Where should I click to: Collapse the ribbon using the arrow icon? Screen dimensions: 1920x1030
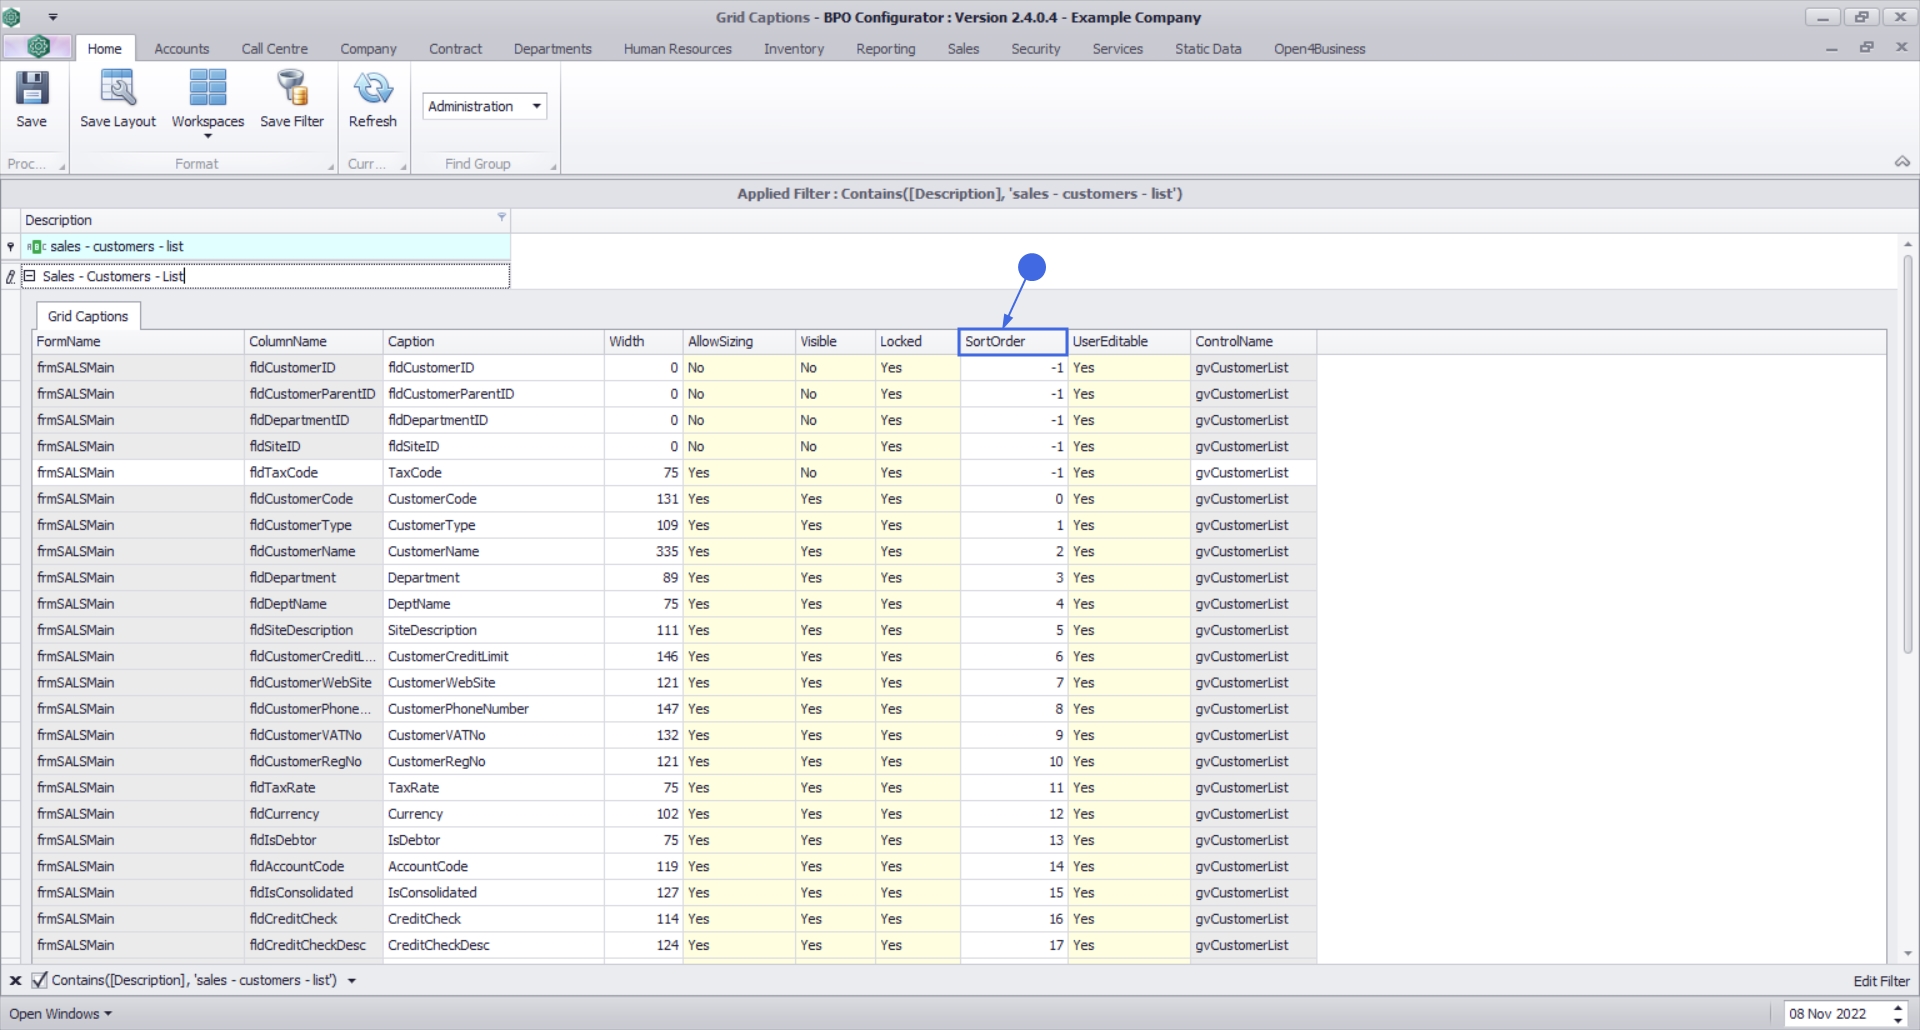click(x=1902, y=162)
